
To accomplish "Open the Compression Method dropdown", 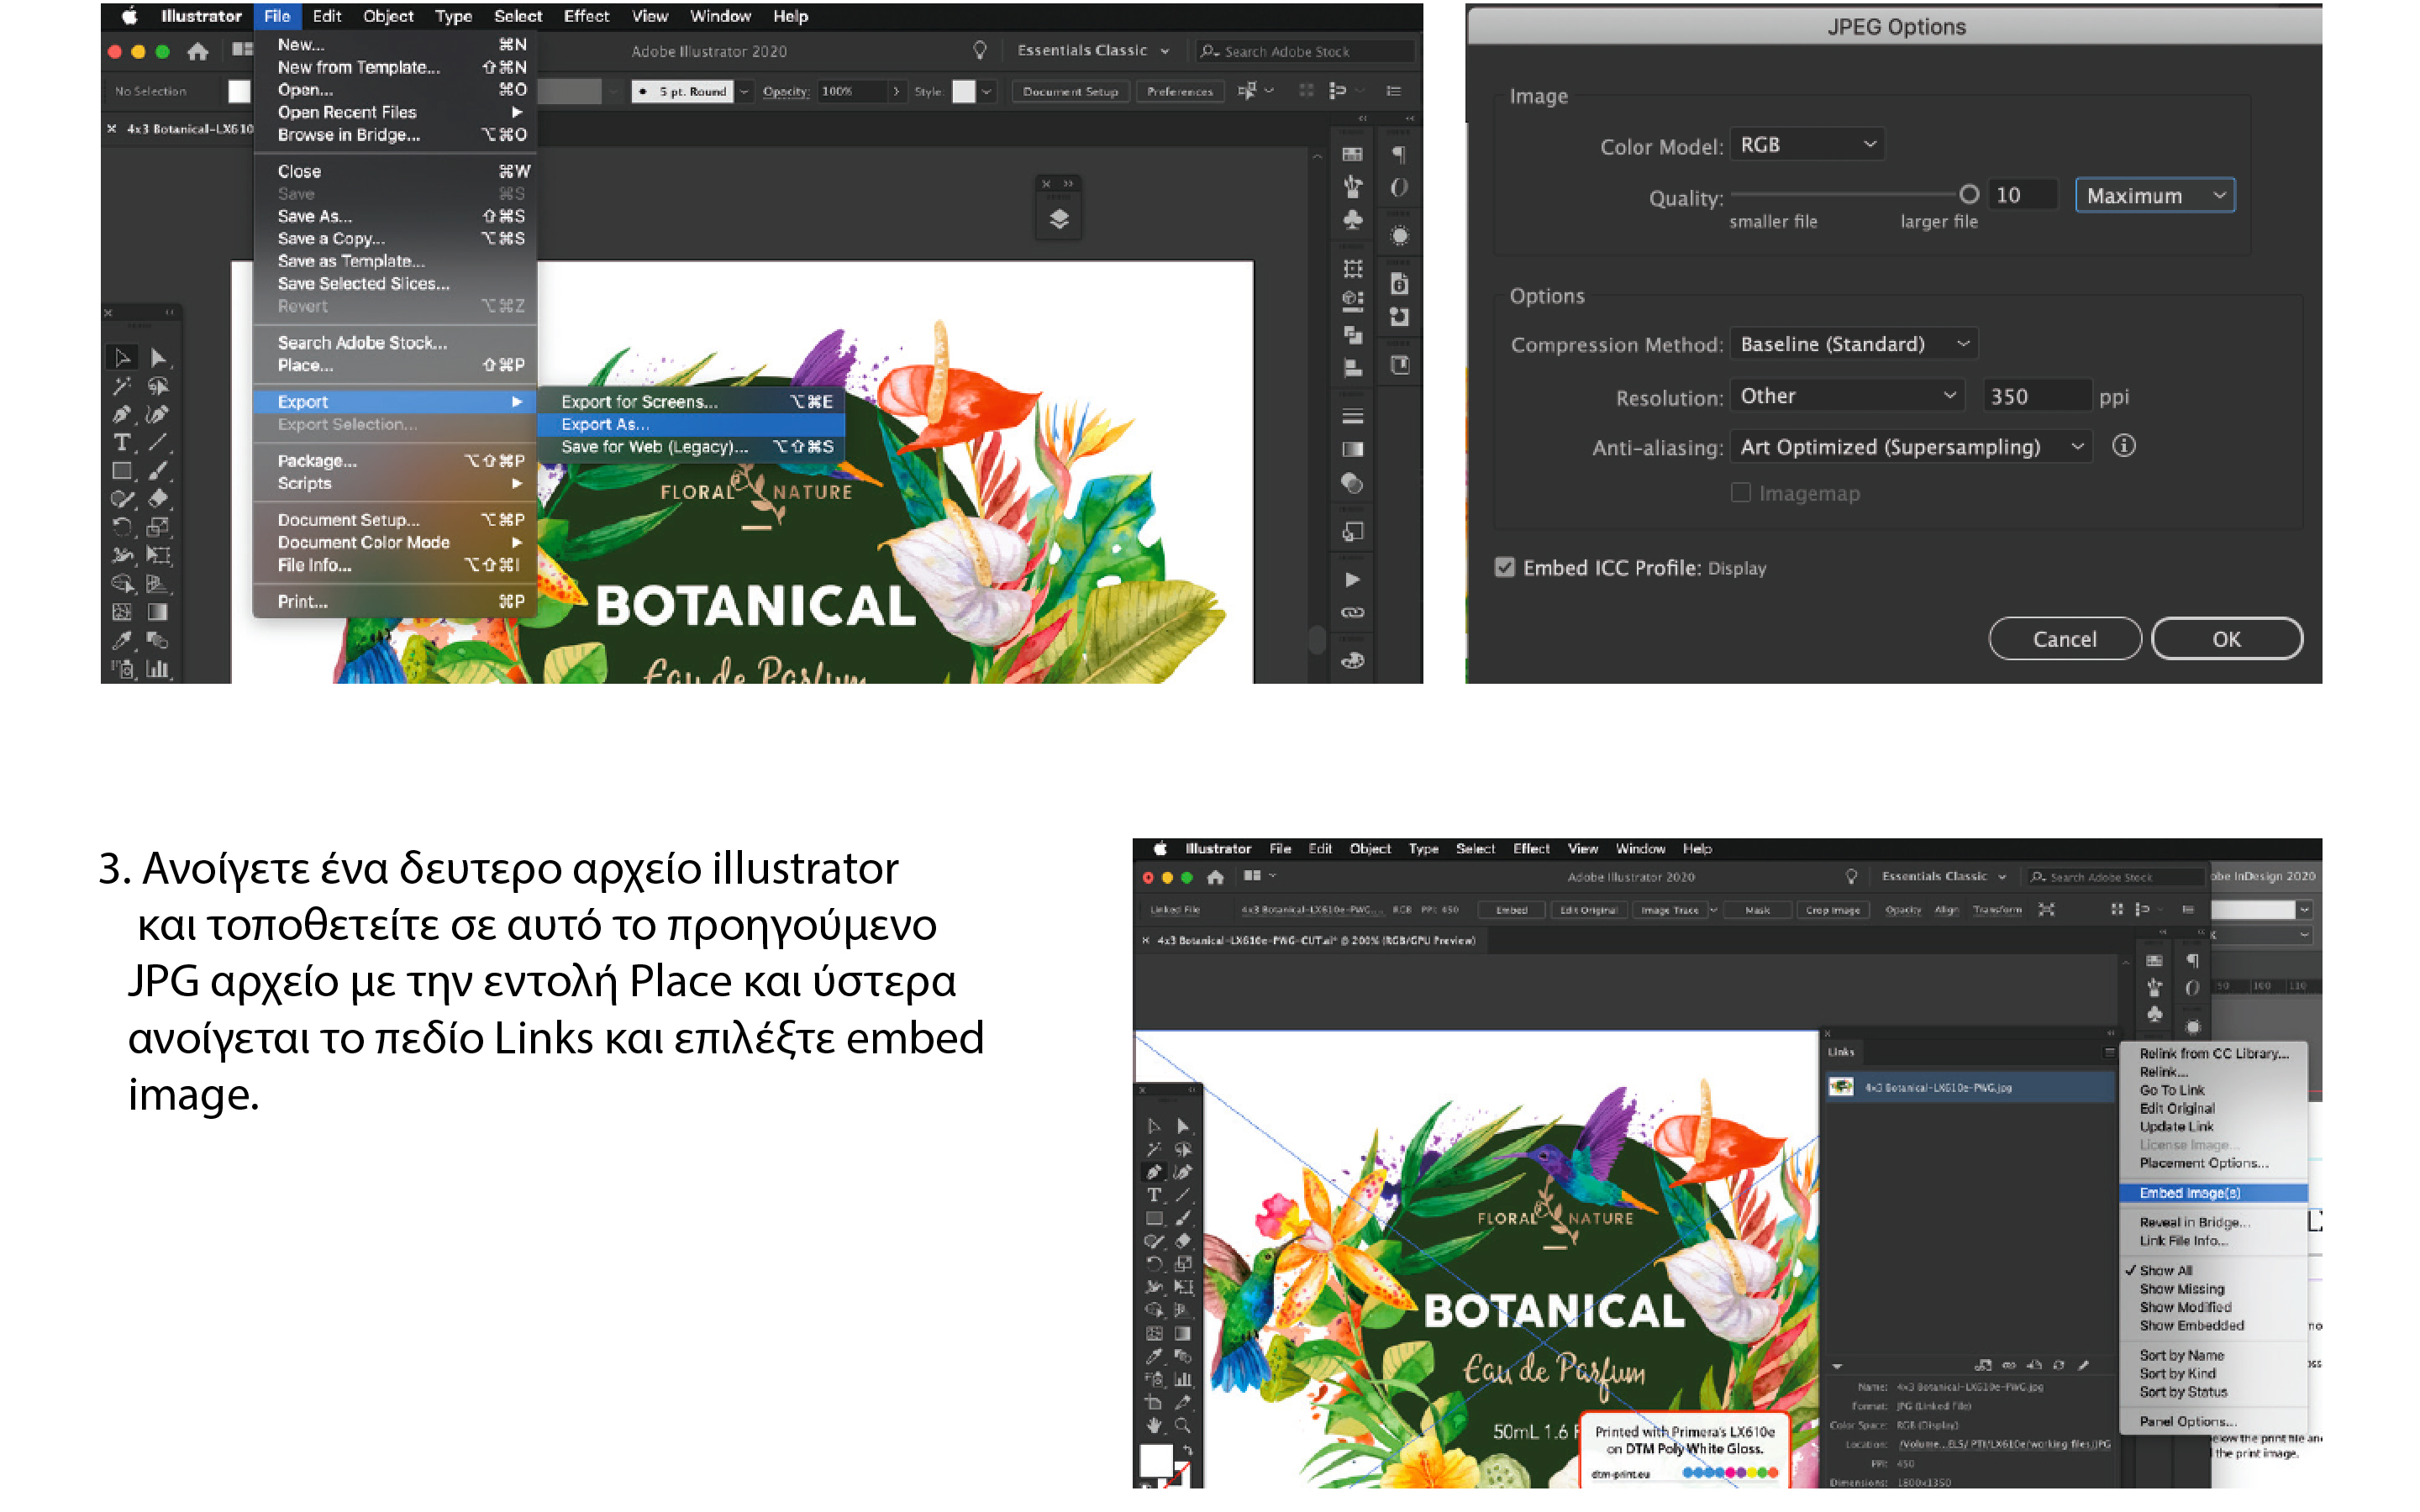I will [x=1853, y=344].
